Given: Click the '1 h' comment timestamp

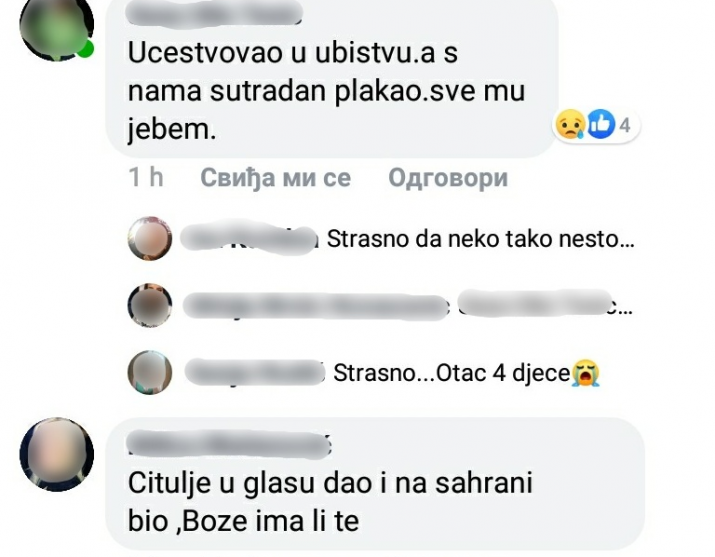Looking at the screenshot, I should [145, 177].
